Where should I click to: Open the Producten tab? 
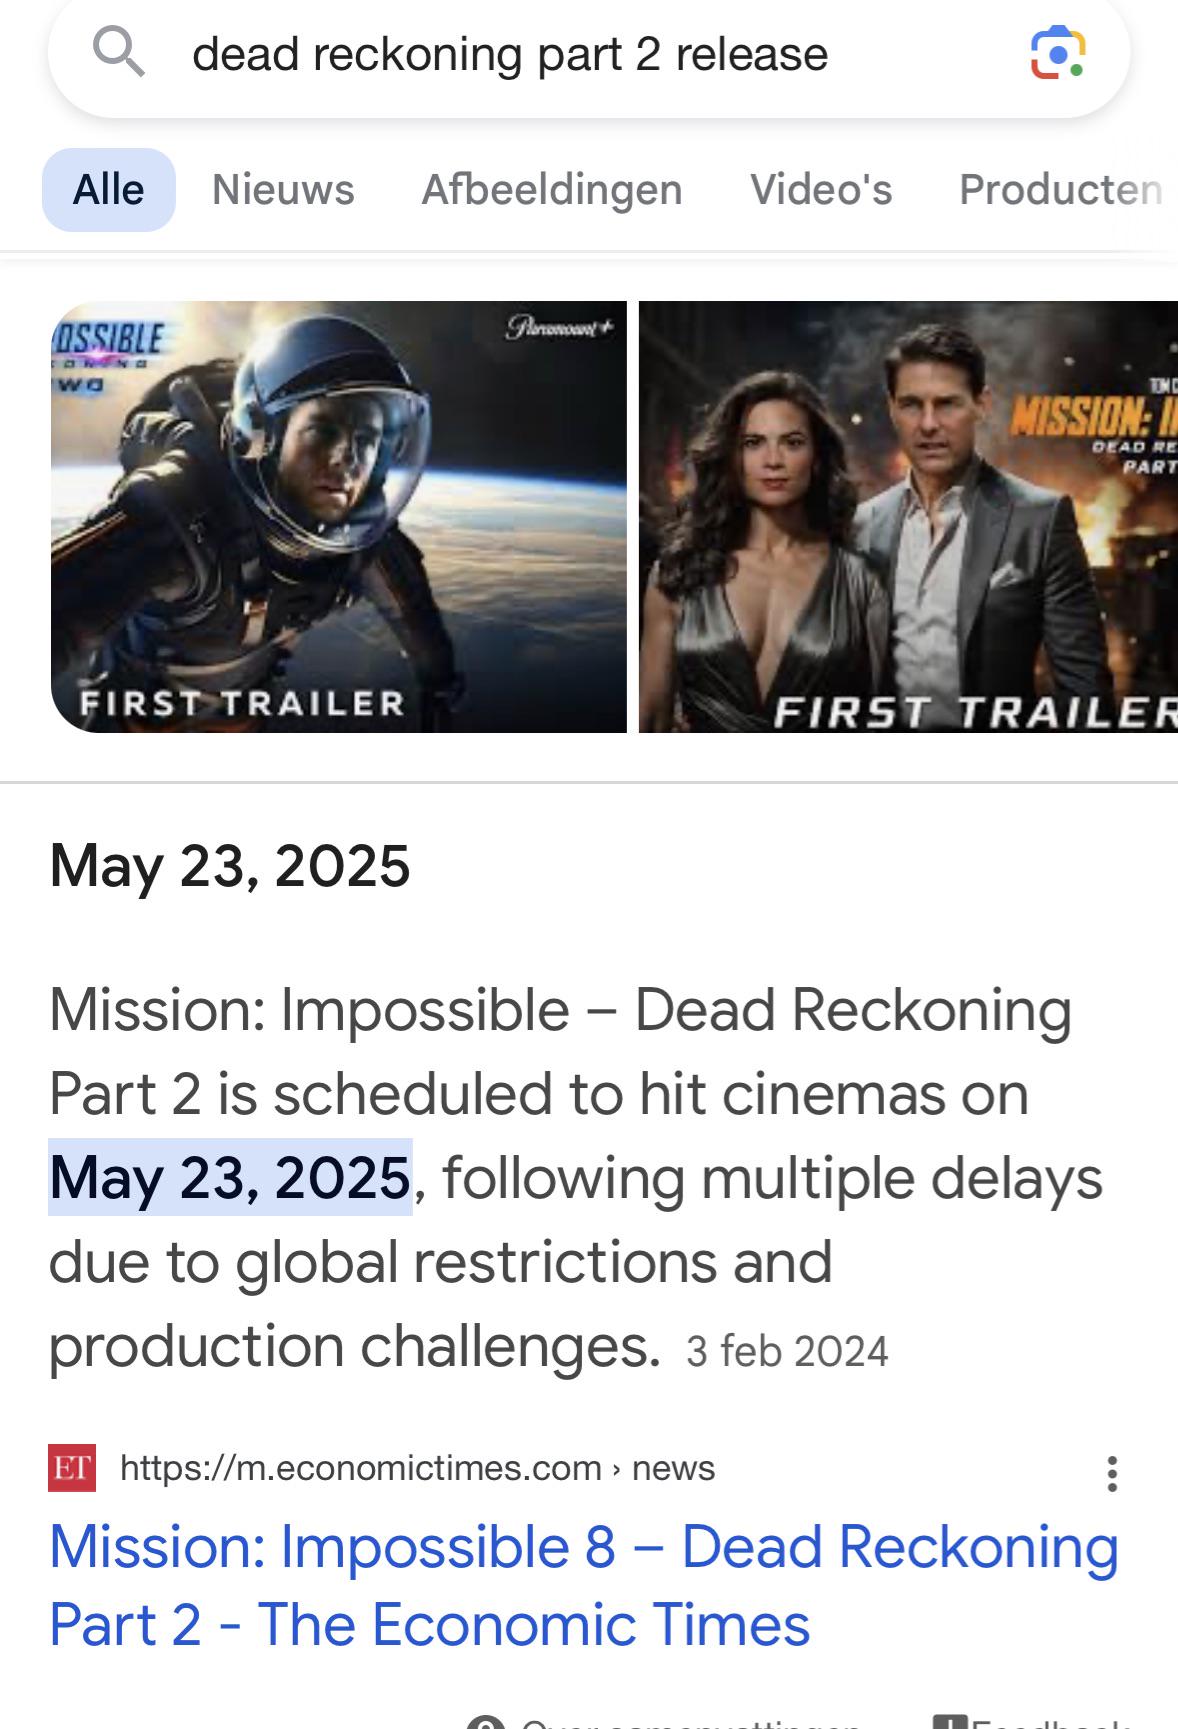[1063, 188]
